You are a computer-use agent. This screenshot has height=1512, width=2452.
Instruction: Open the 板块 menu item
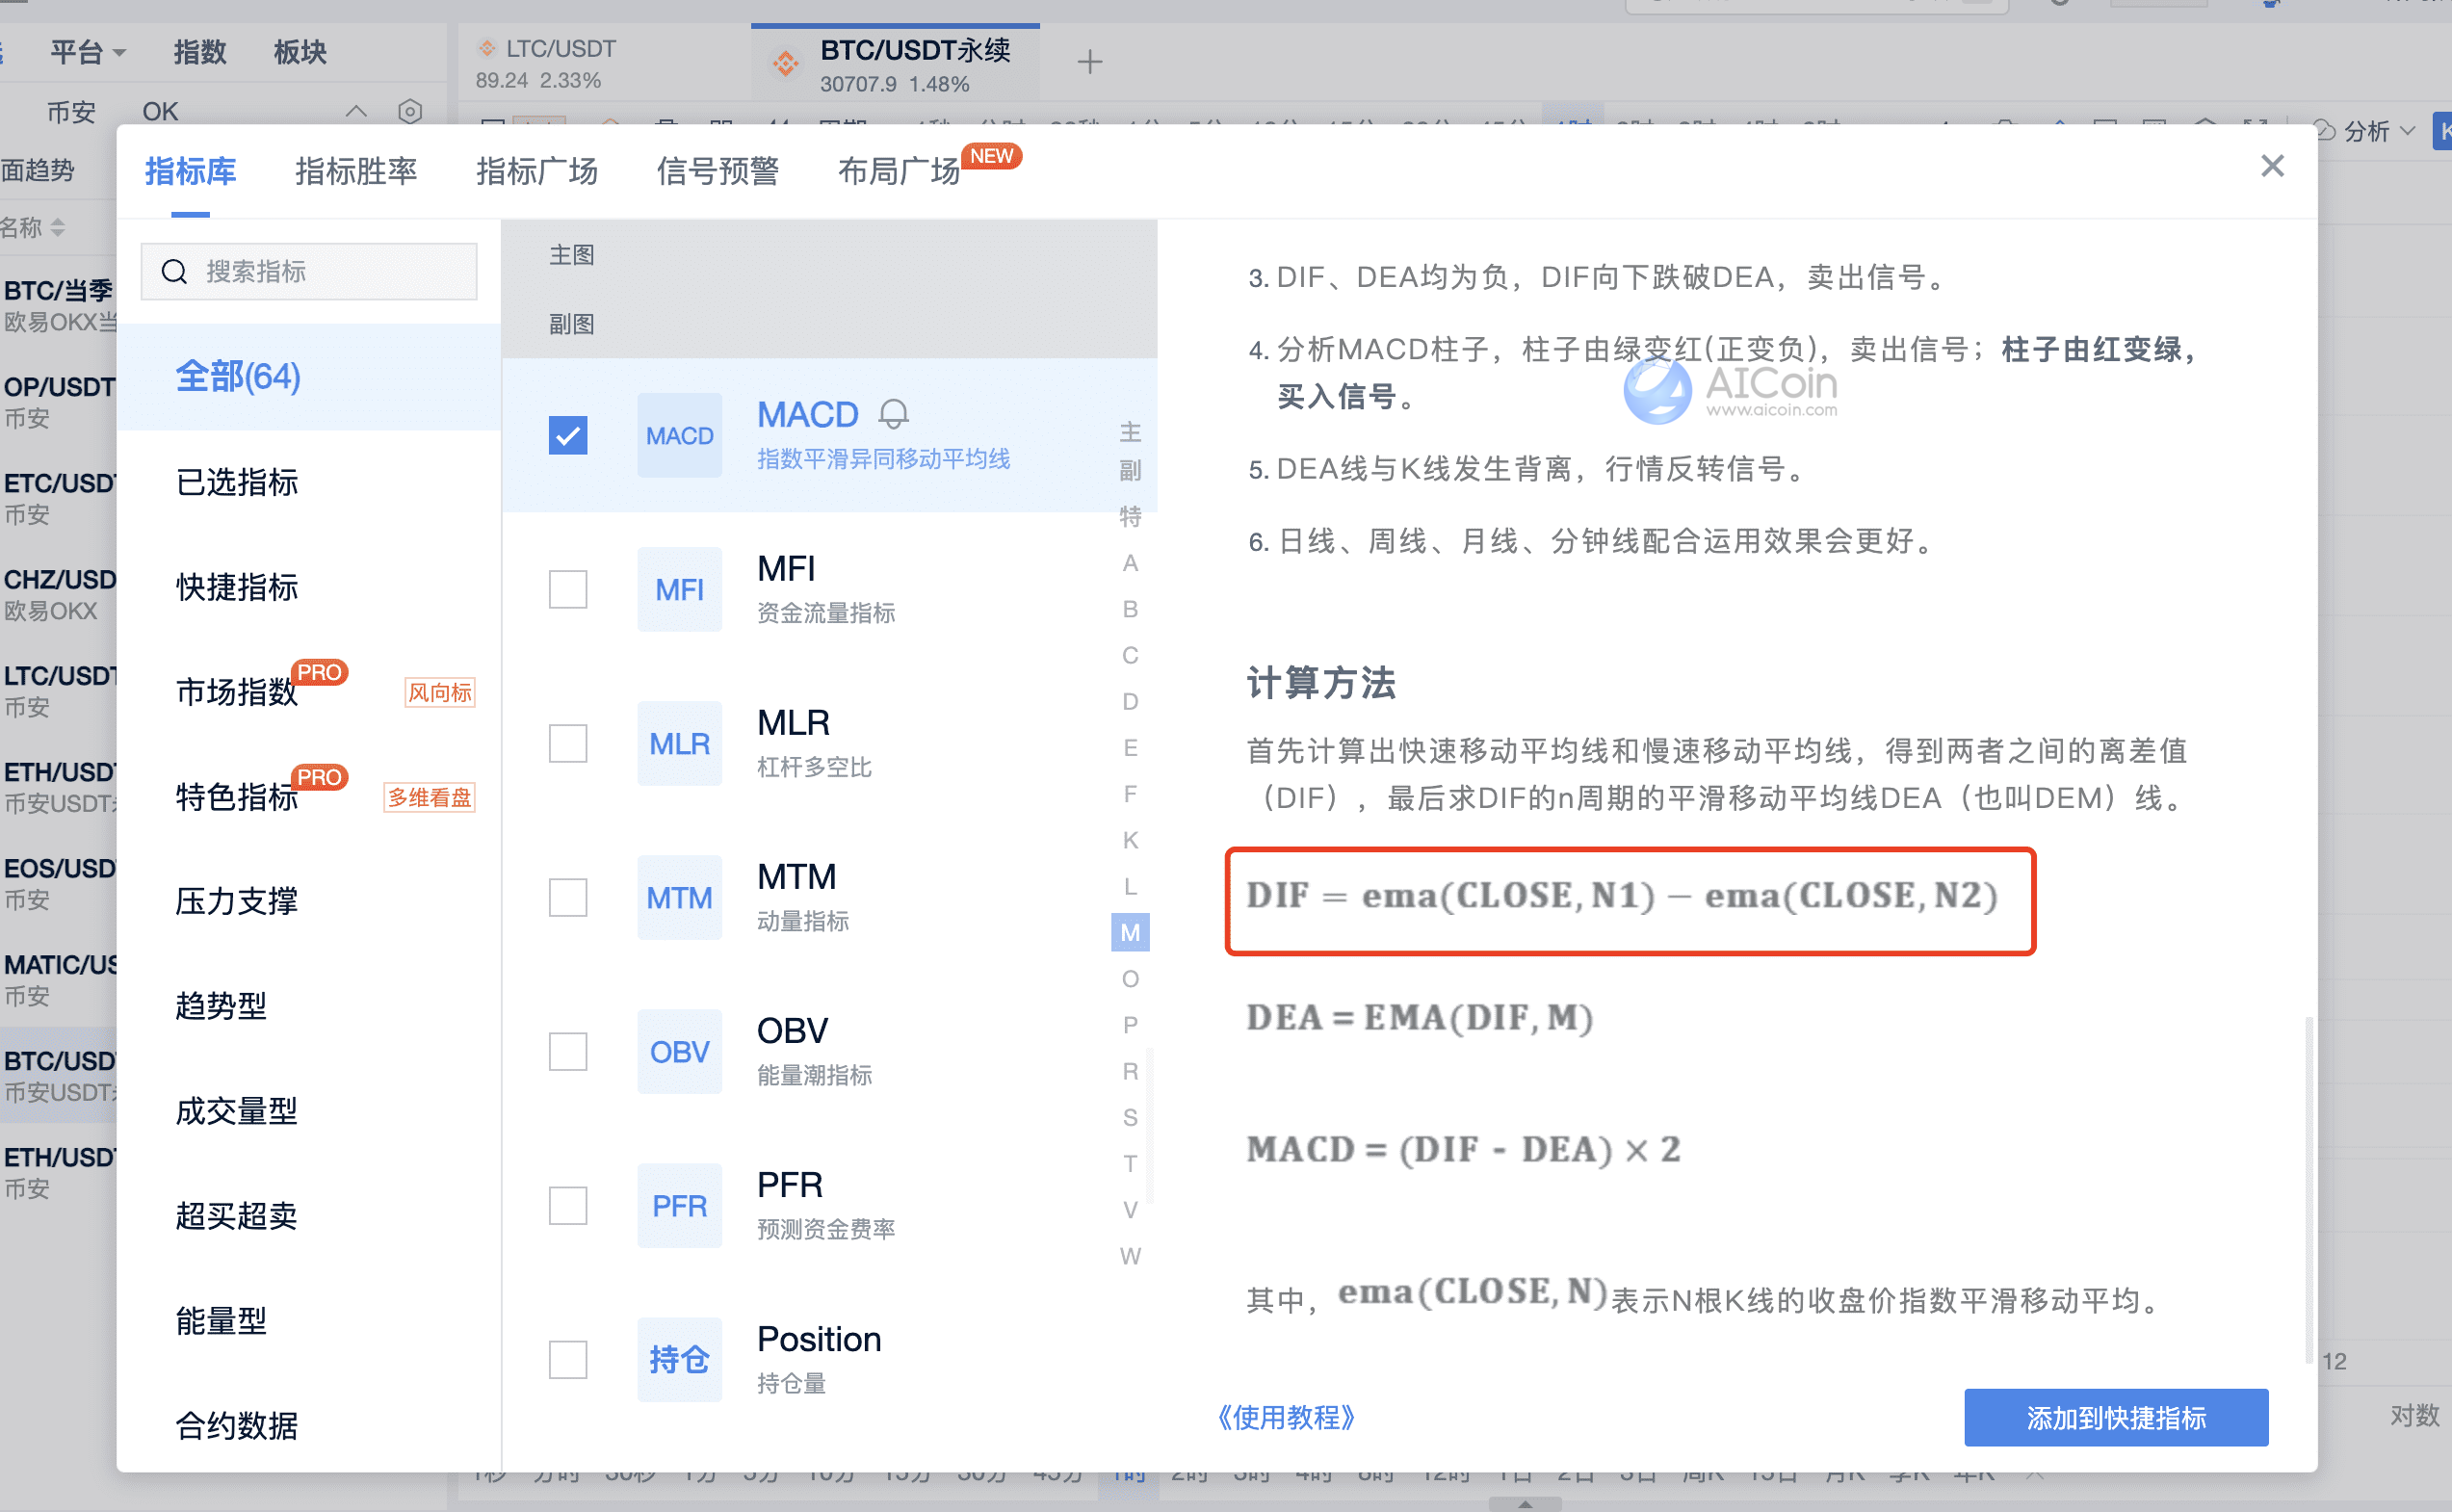(x=300, y=52)
